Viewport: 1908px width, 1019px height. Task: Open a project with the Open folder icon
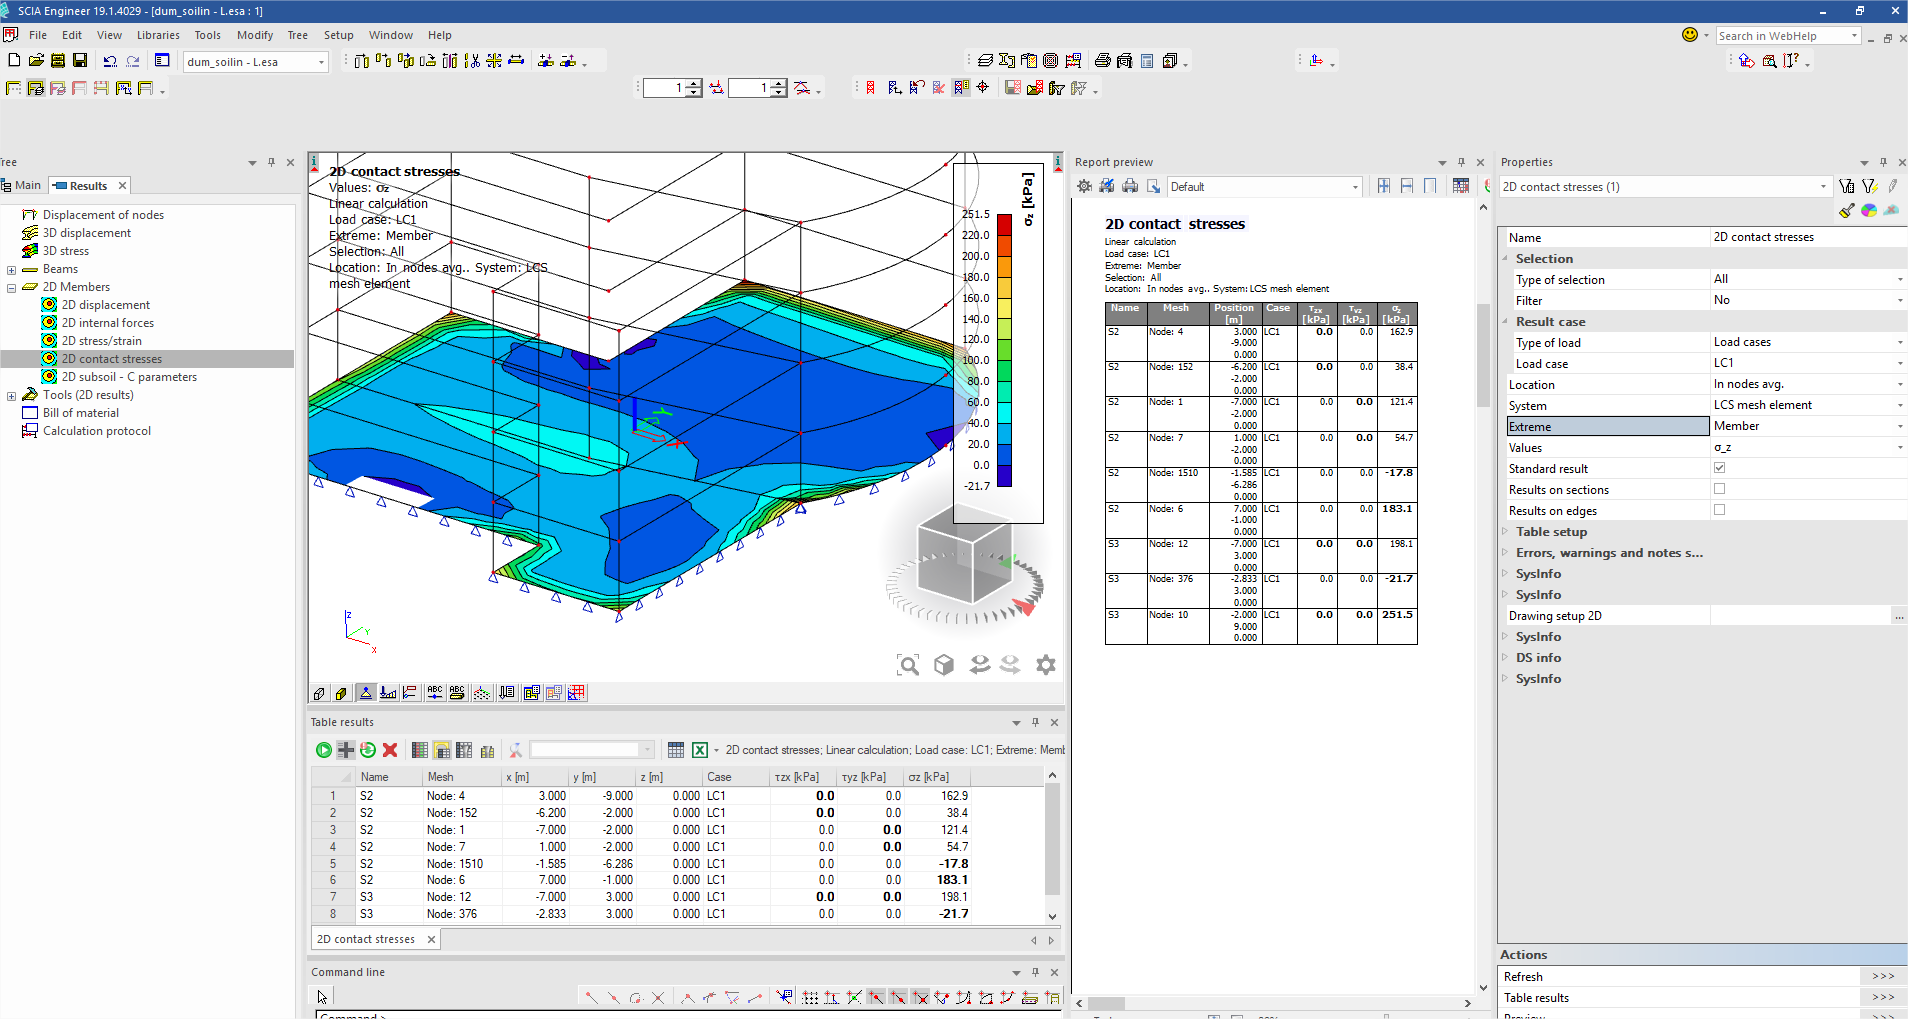coord(36,61)
